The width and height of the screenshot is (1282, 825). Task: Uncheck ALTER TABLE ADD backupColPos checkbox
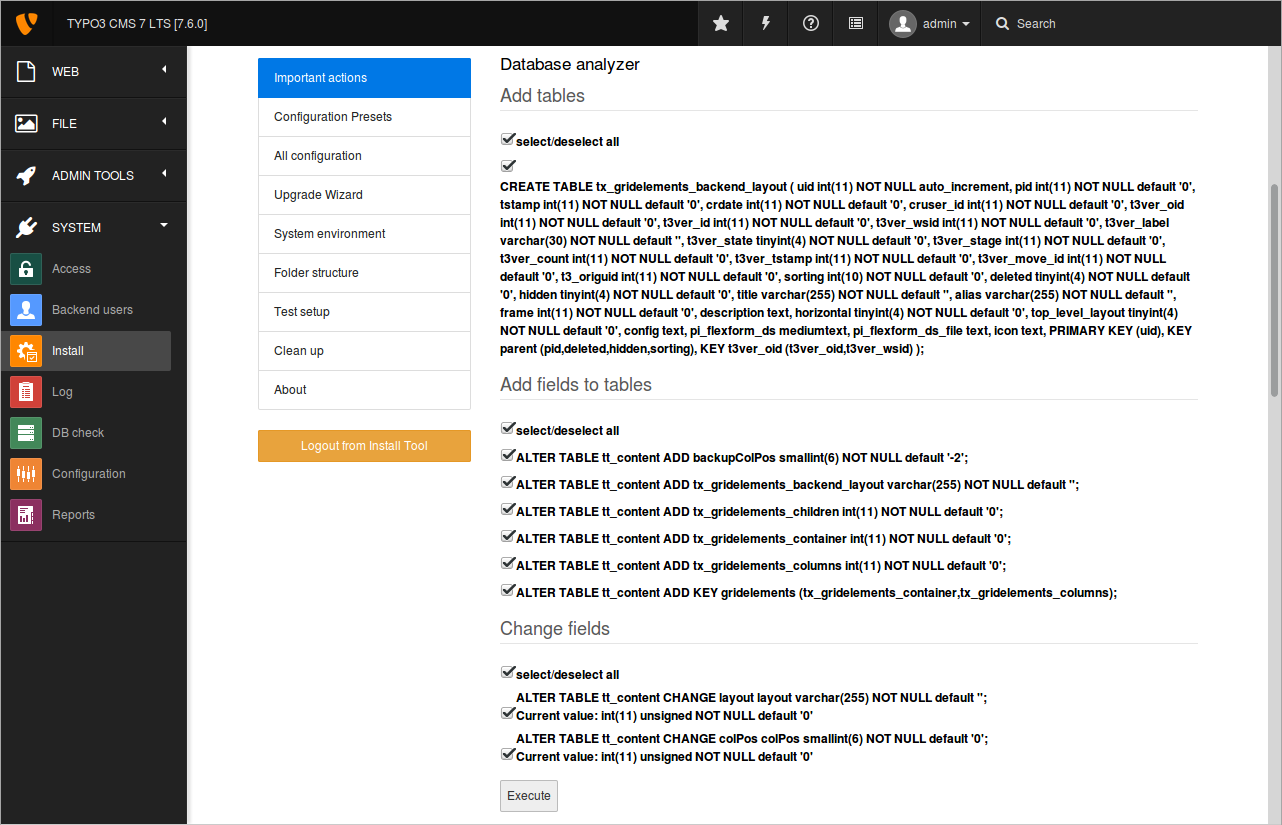pos(508,456)
